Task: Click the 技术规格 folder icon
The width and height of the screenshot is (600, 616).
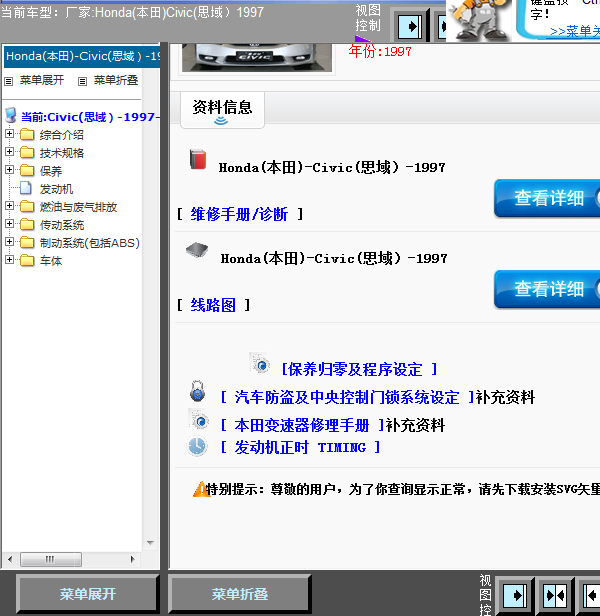Action: [x=27, y=152]
